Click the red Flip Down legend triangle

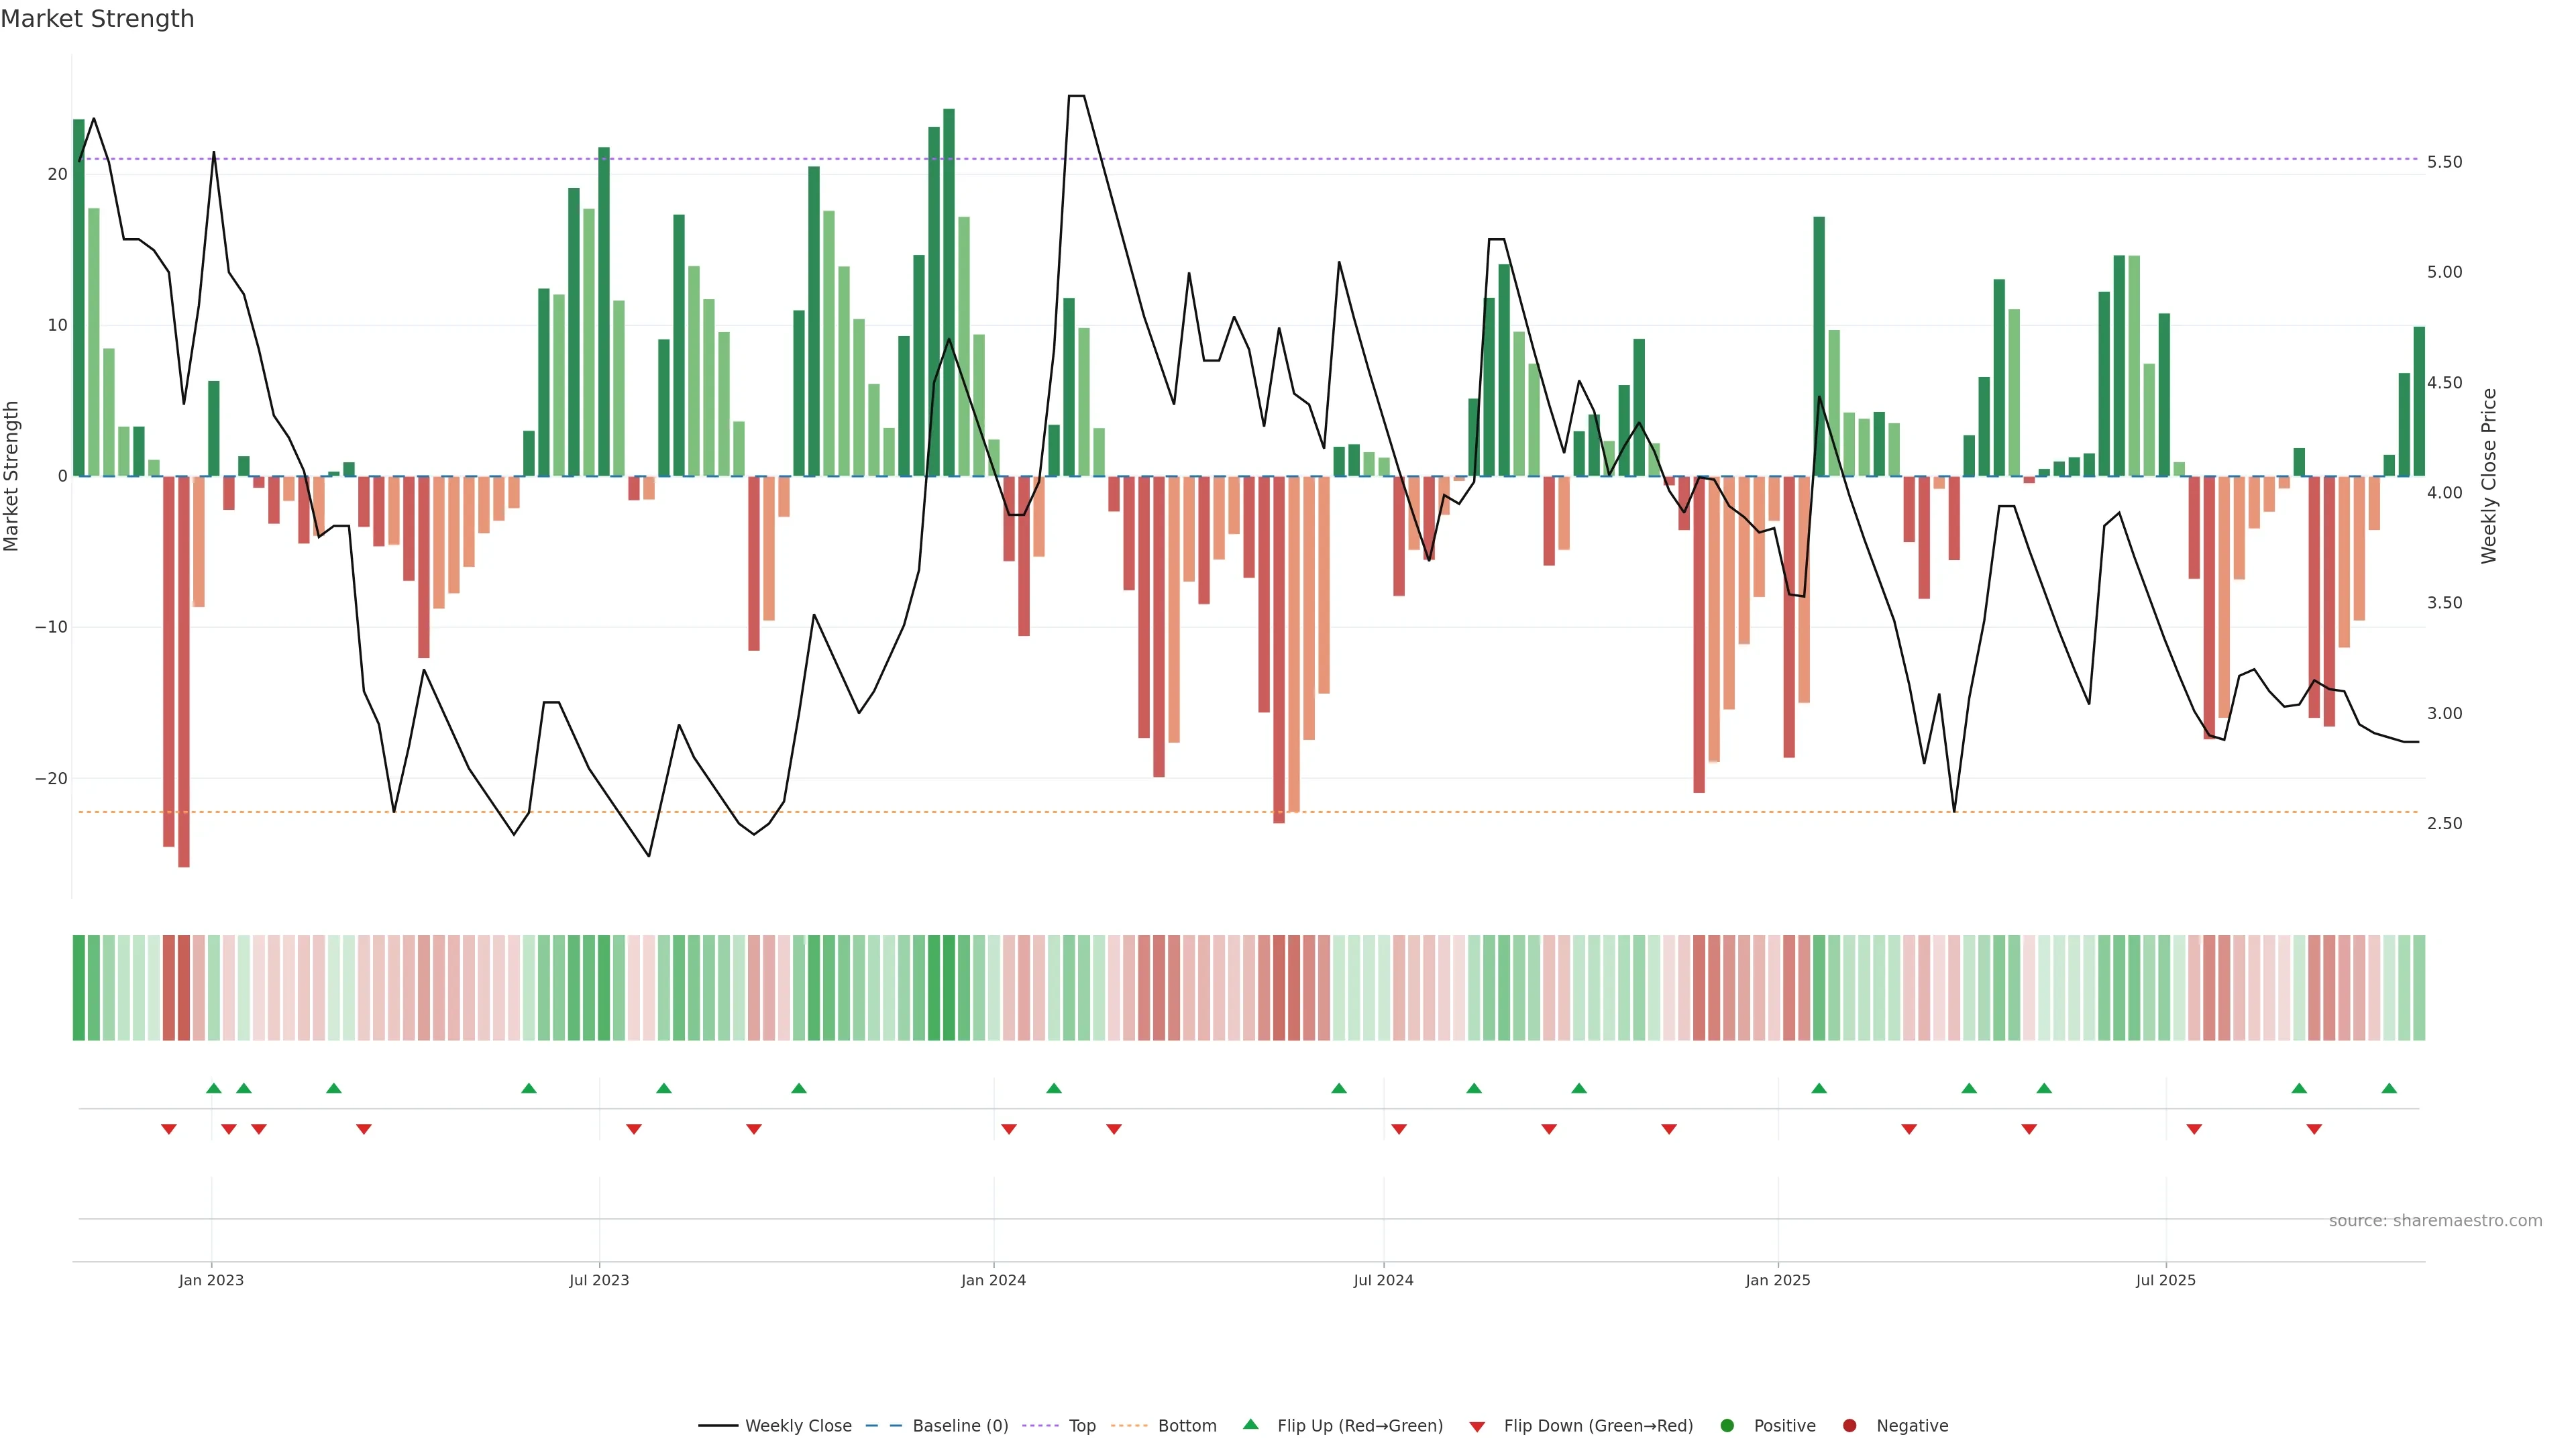1477,1426
